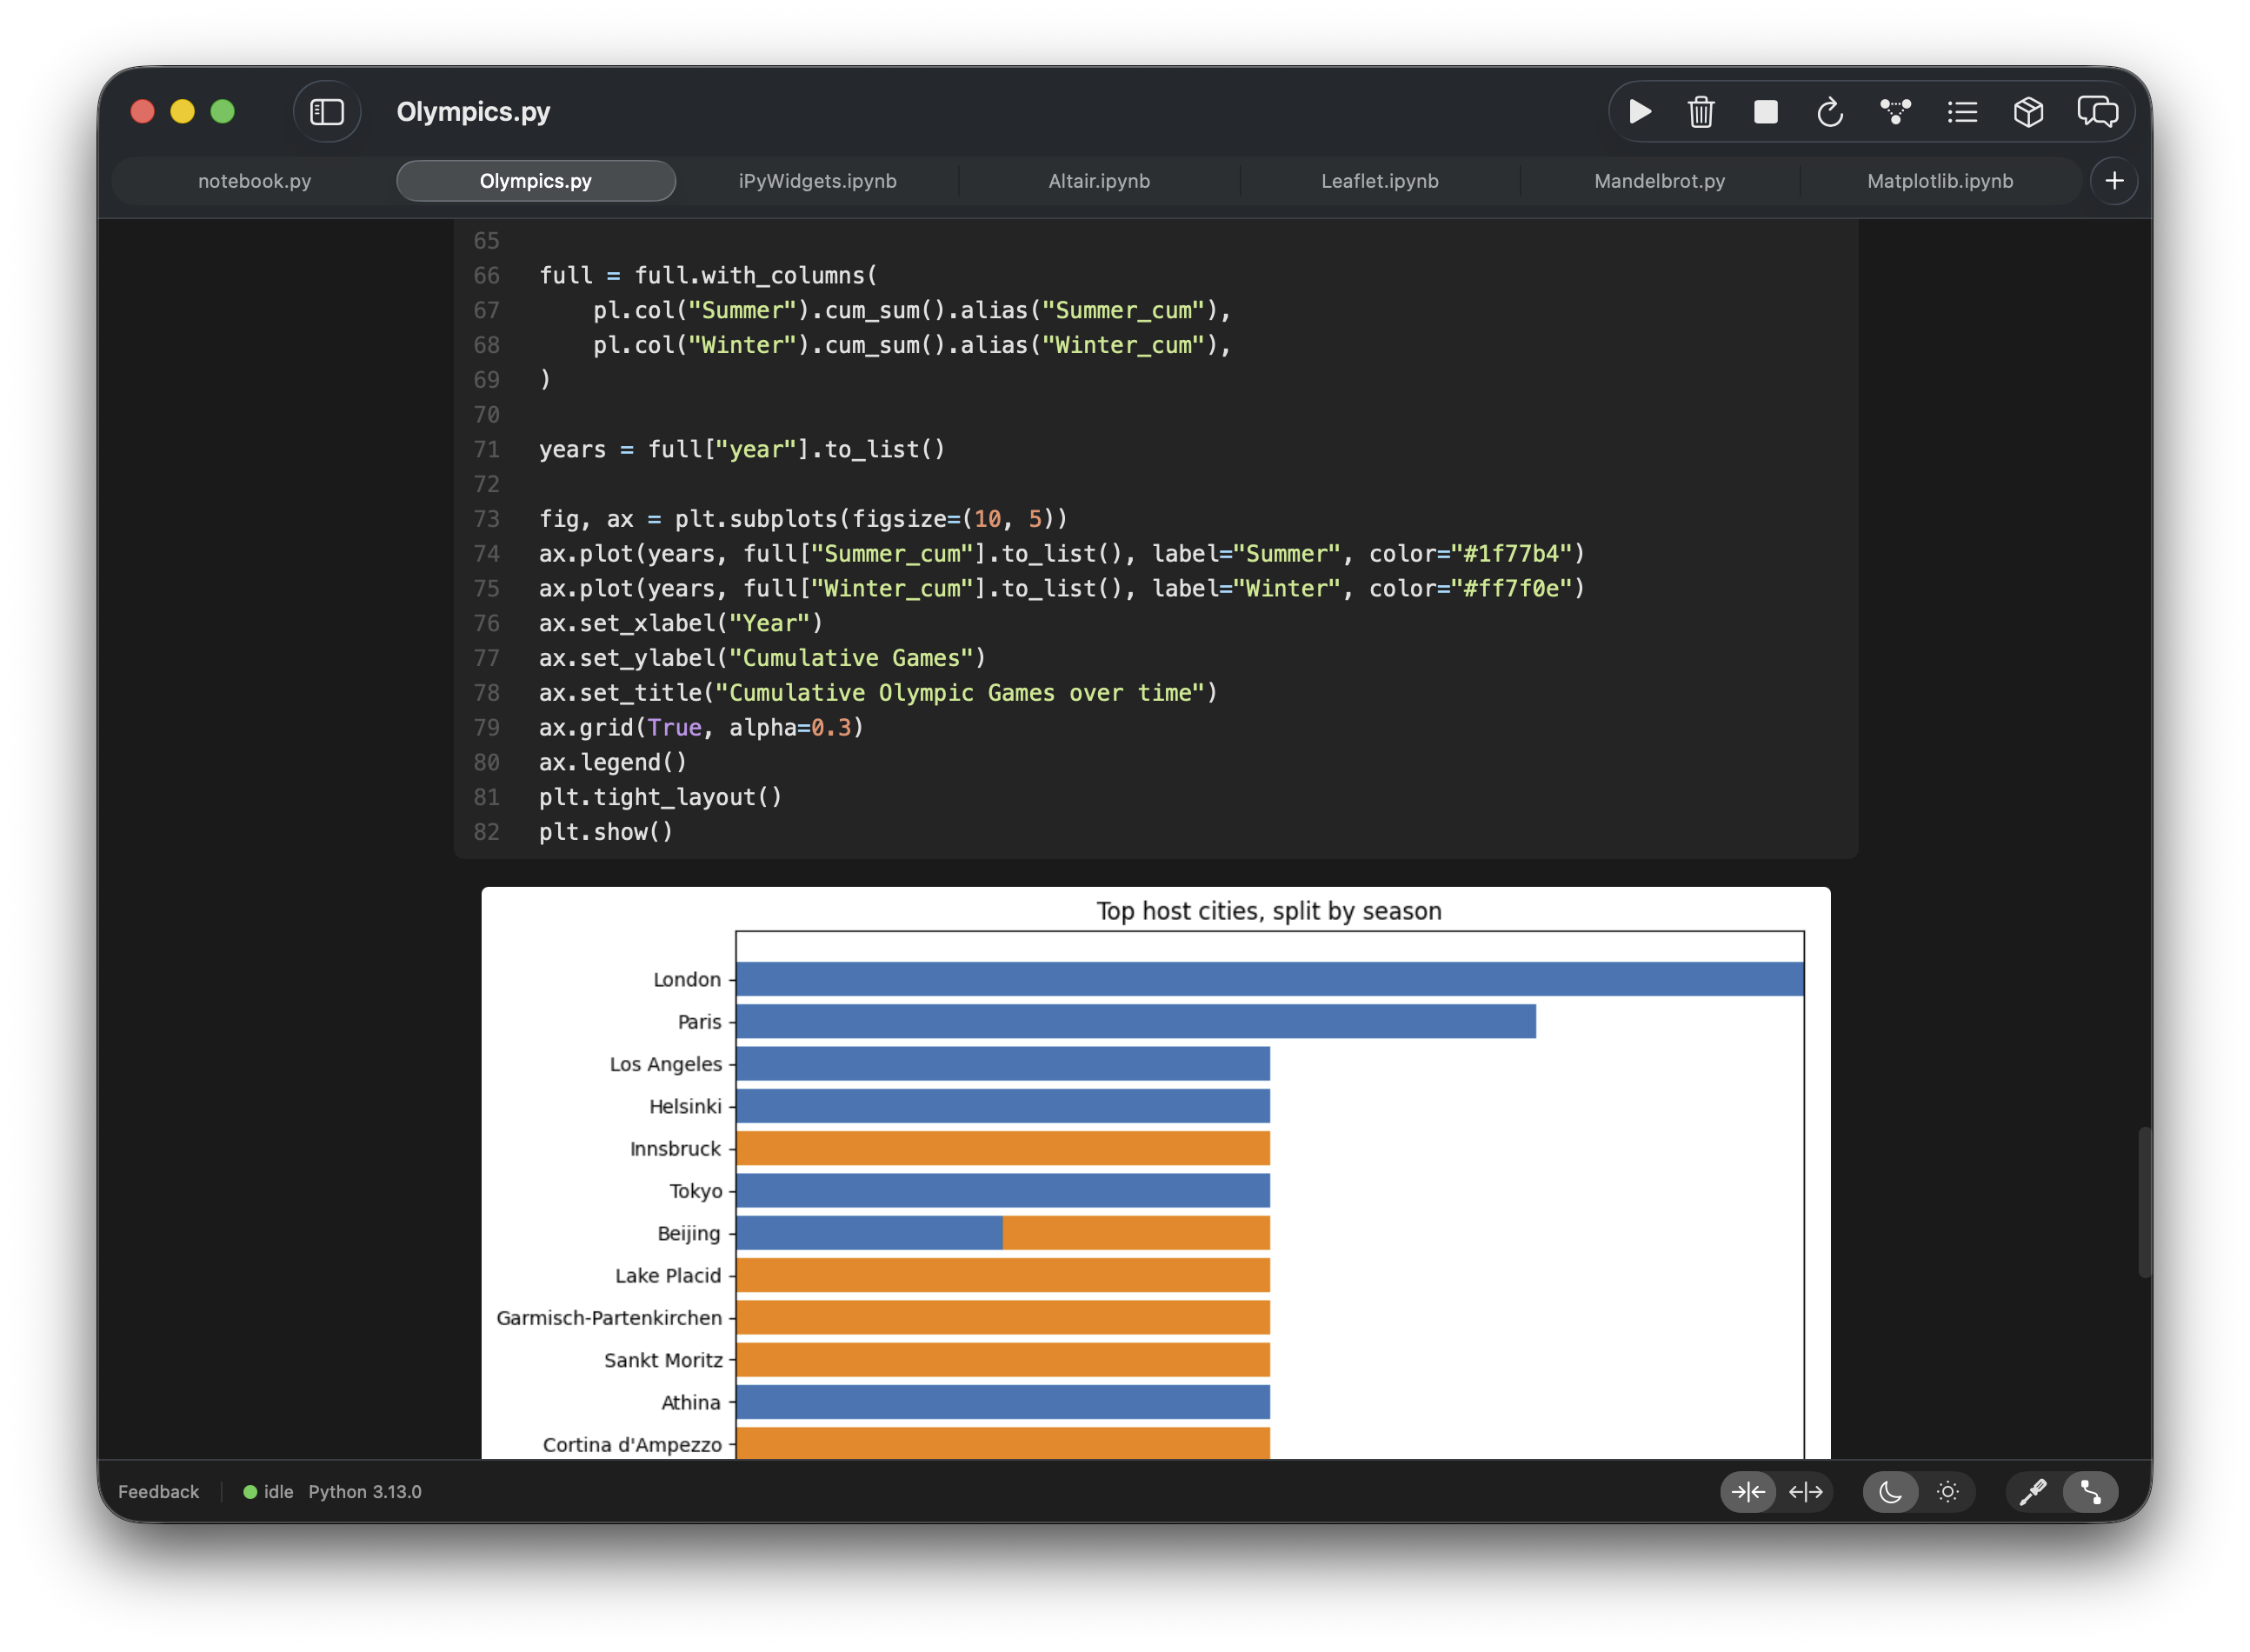Switch to the Mandelbrot.py tab

point(1660,181)
